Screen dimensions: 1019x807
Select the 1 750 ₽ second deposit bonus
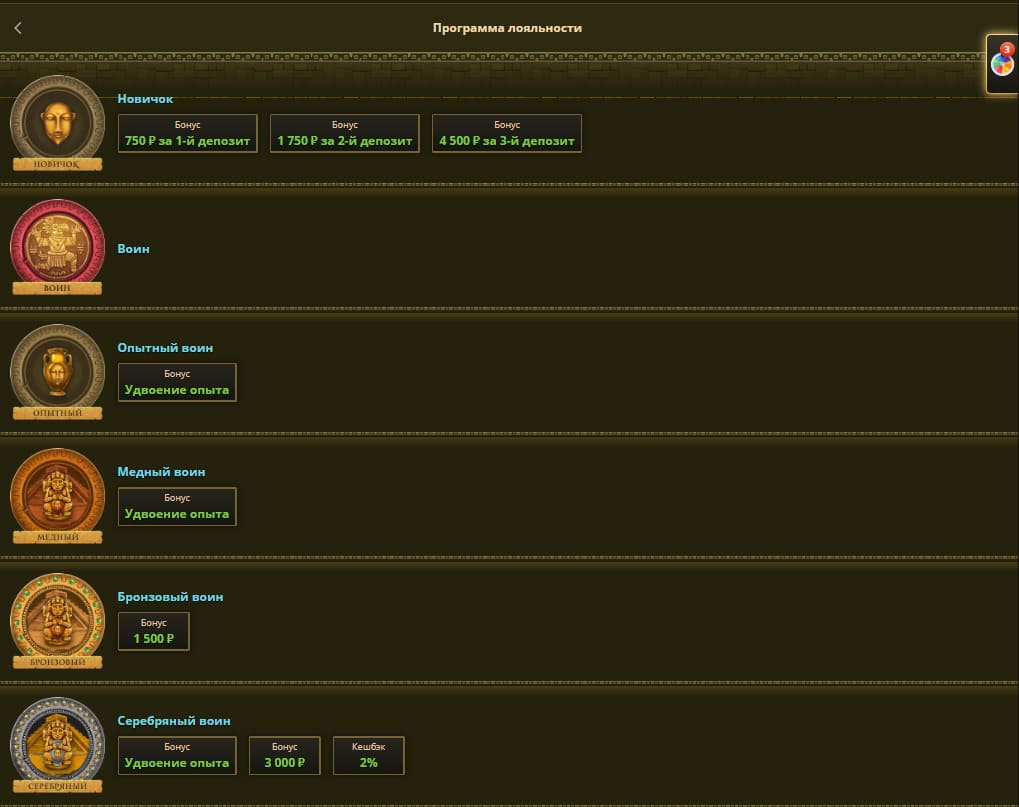(345, 133)
